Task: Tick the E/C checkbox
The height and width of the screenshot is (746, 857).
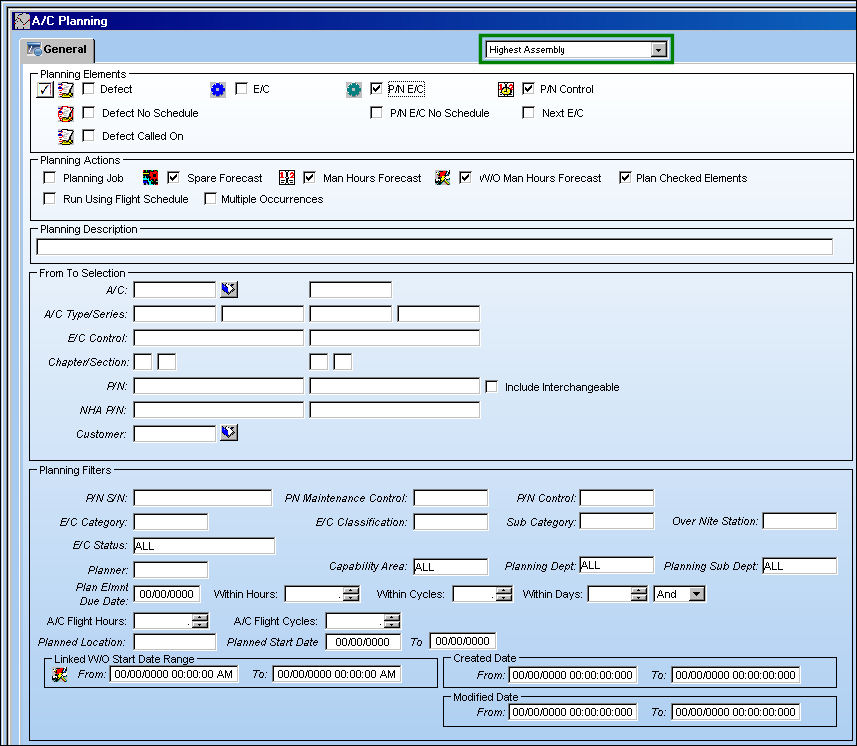Action: point(241,89)
